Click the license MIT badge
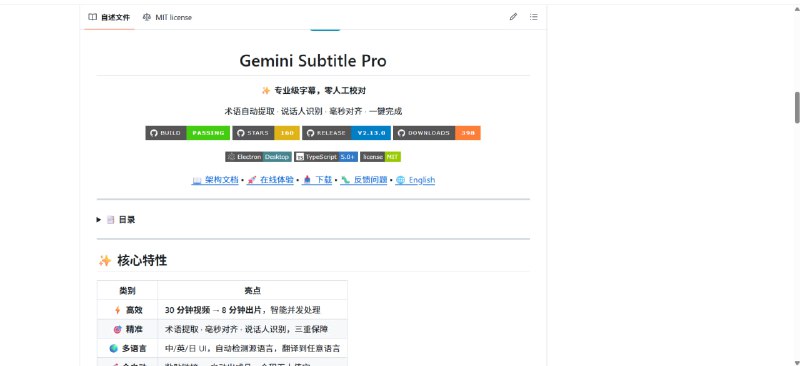 (380, 157)
